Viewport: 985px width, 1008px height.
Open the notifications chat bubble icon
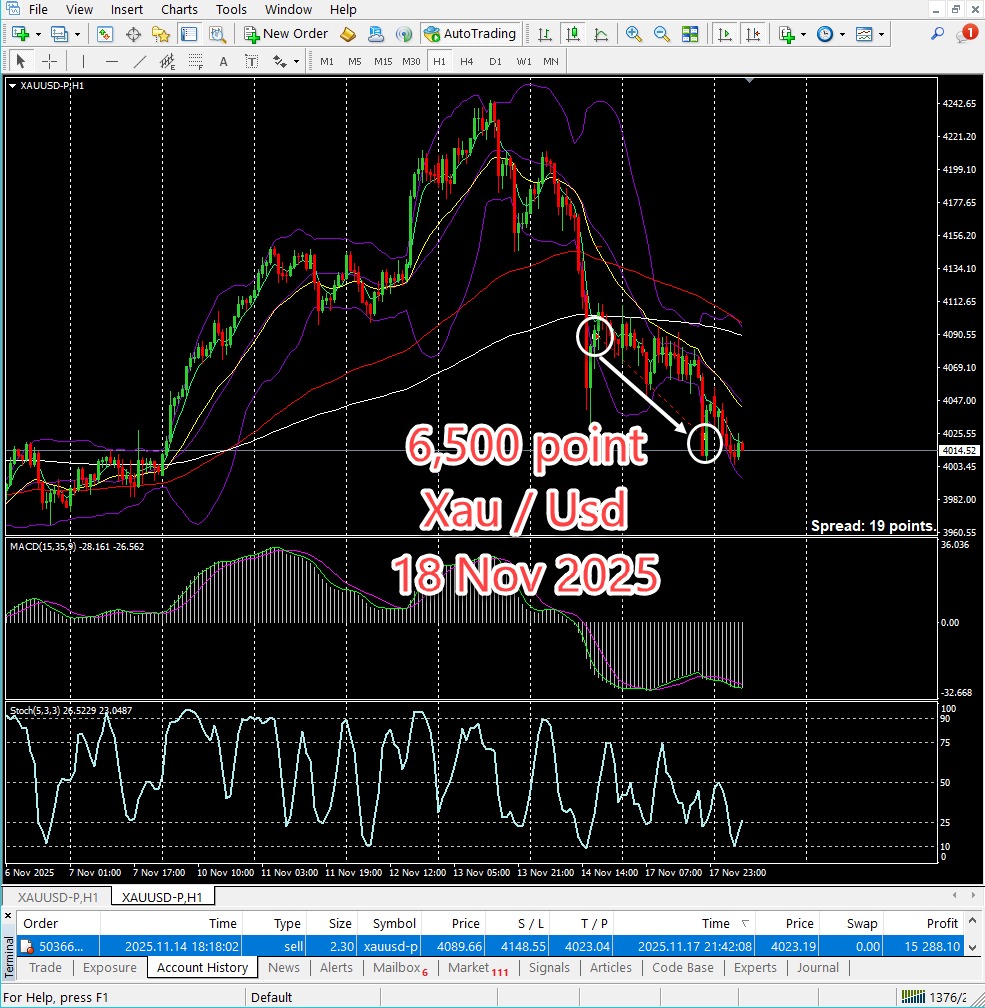966,34
